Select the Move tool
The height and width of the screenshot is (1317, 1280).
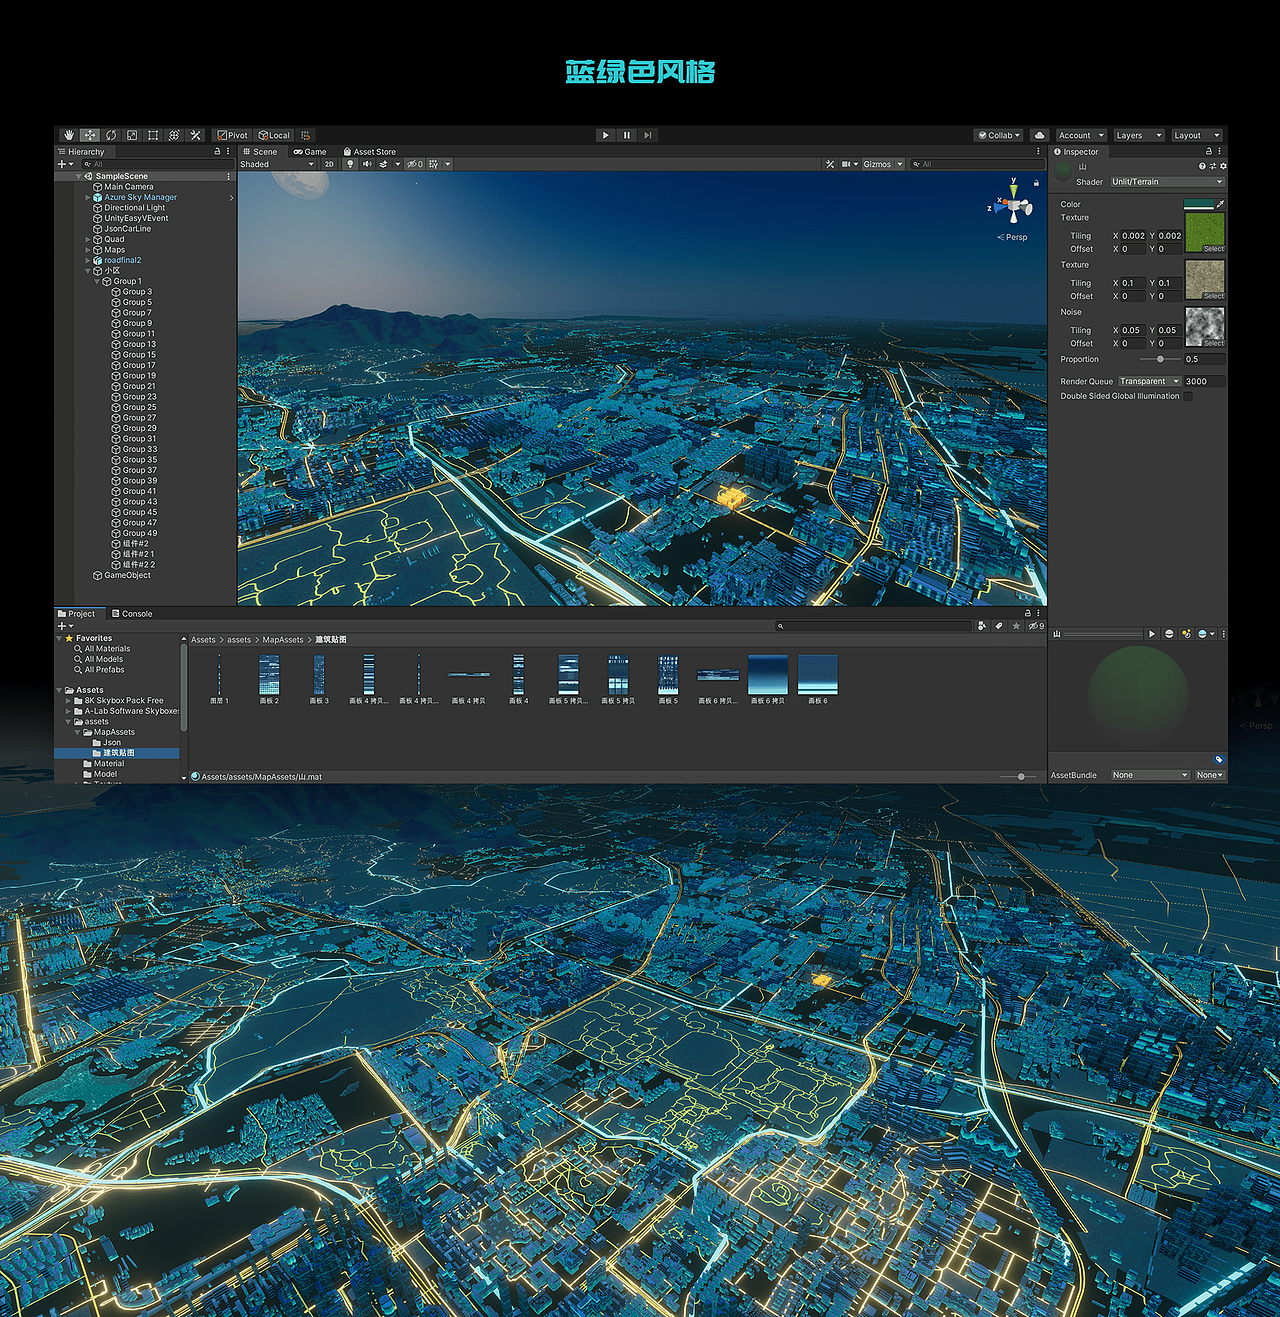tap(90, 135)
